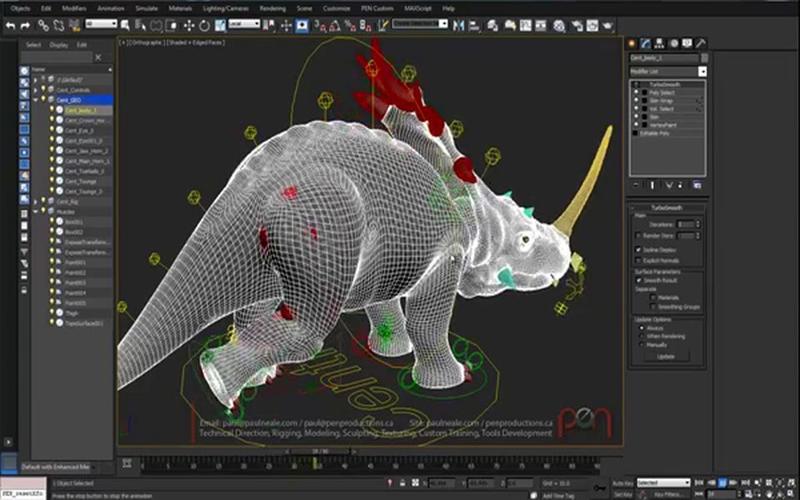Select the When Rendering radio option
Image resolution: width=800 pixels, height=500 pixels.
(642, 336)
